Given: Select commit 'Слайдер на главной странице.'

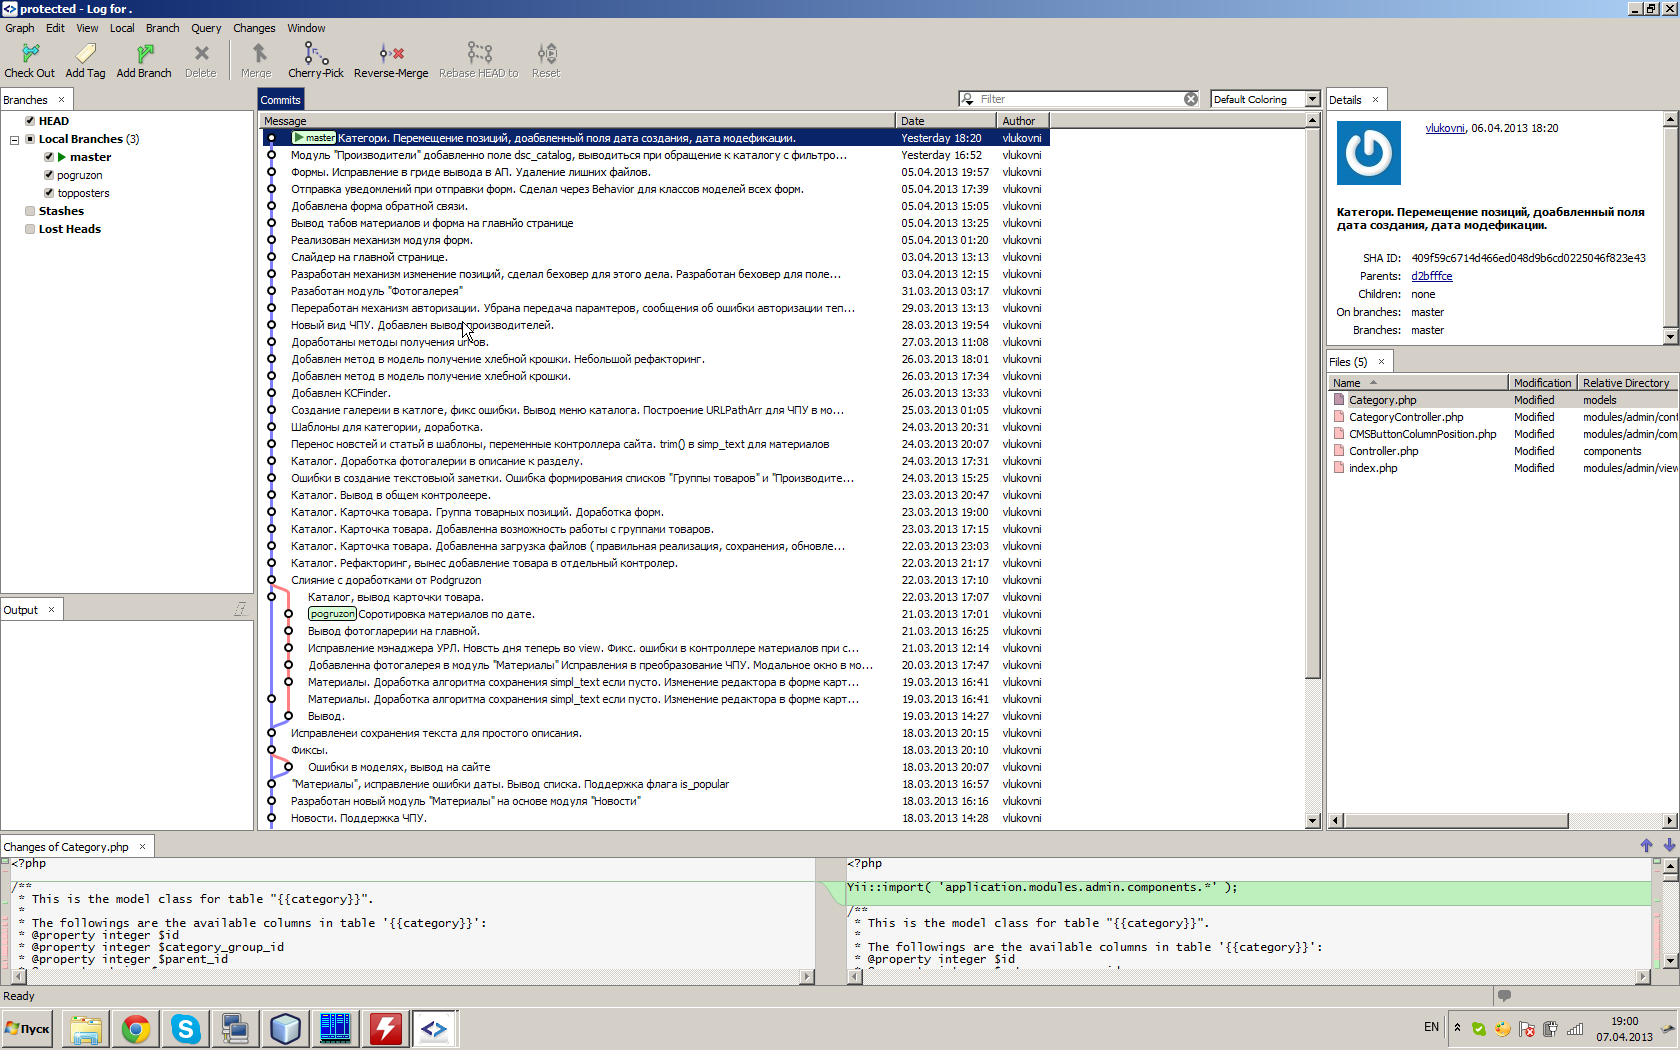Looking at the screenshot, I should pos(655,257).
